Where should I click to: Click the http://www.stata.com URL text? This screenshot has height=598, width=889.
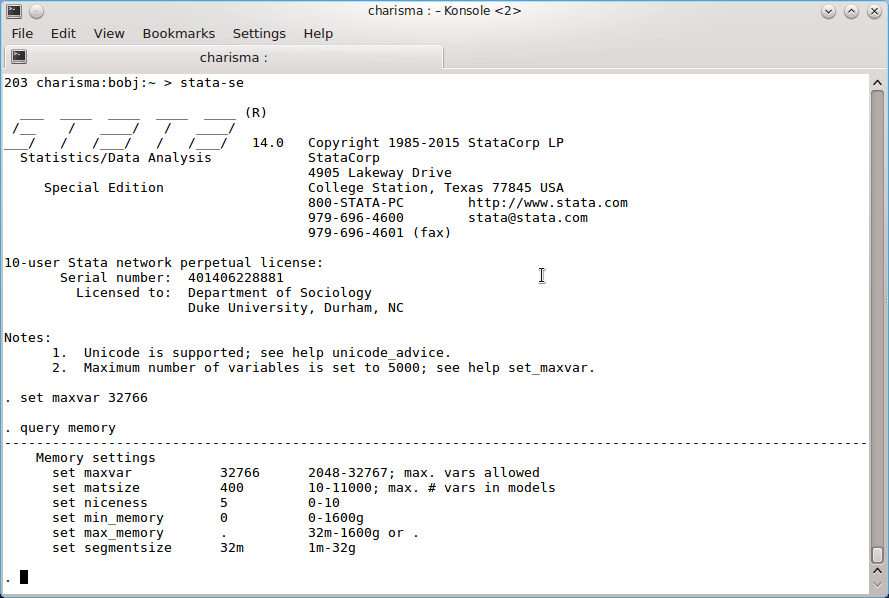coord(548,203)
